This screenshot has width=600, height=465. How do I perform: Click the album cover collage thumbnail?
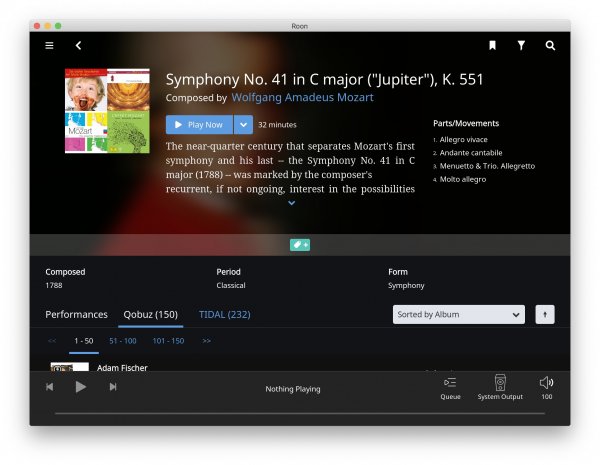pyautogui.click(x=107, y=111)
